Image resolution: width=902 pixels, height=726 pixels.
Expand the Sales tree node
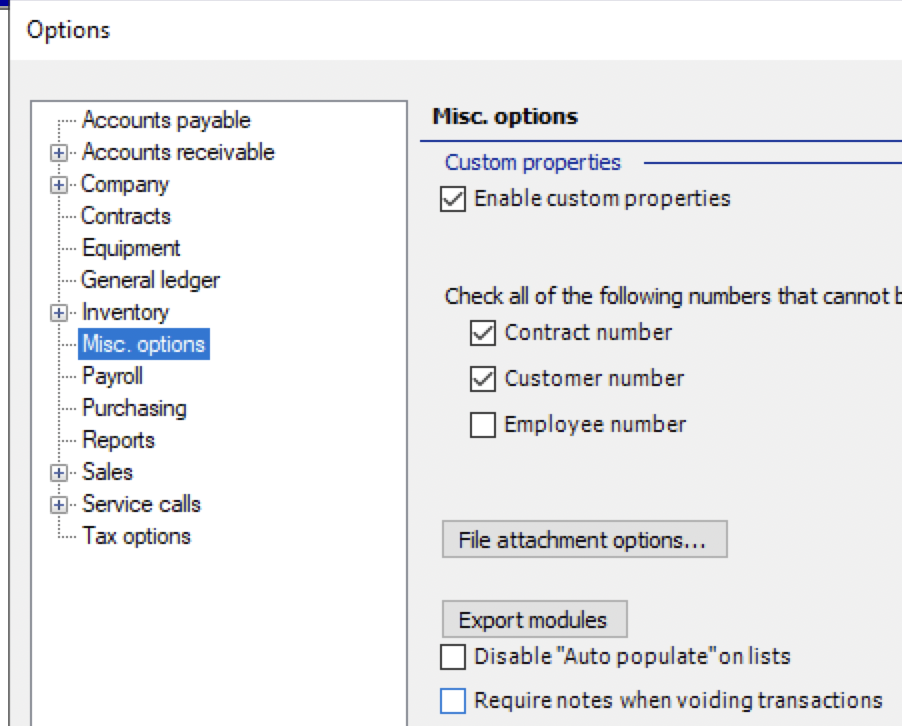pyautogui.click(x=58, y=473)
